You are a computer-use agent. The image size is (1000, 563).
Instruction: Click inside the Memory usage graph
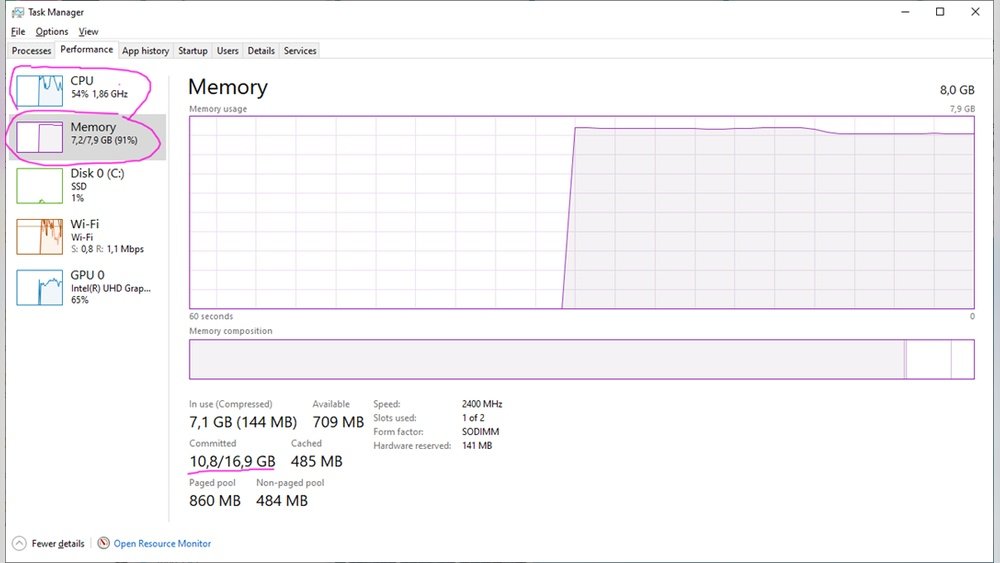click(x=581, y=212)
